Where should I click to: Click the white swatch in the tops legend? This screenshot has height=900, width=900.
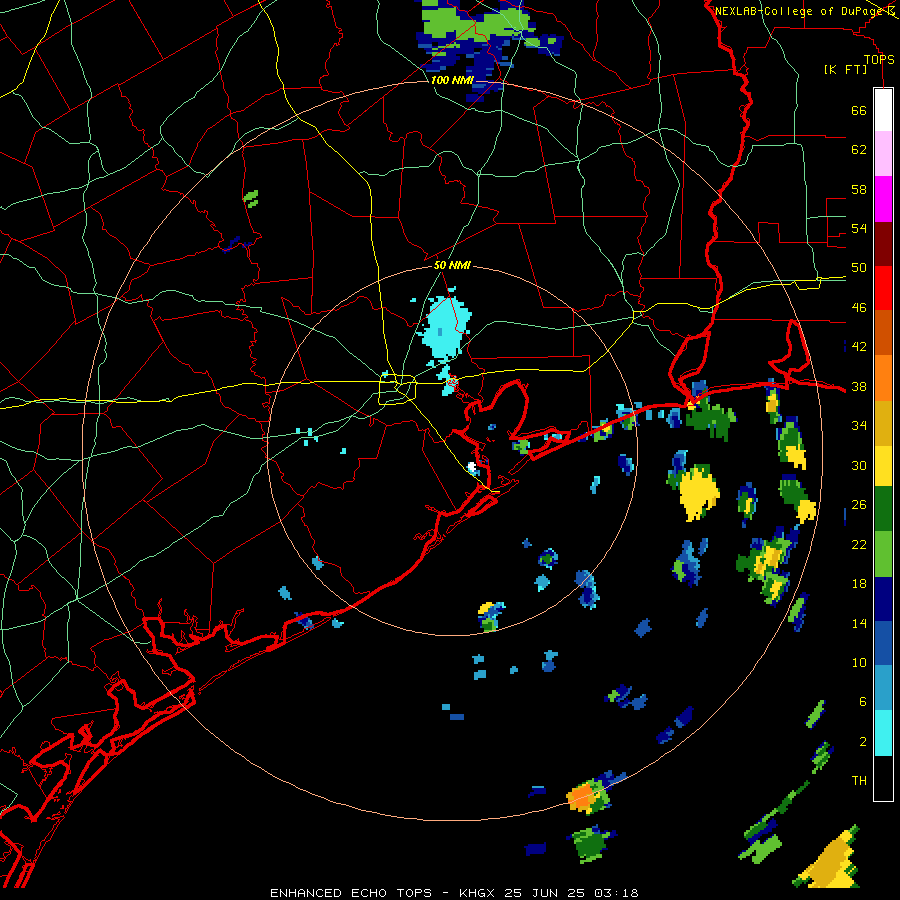[x=883, y=110]
